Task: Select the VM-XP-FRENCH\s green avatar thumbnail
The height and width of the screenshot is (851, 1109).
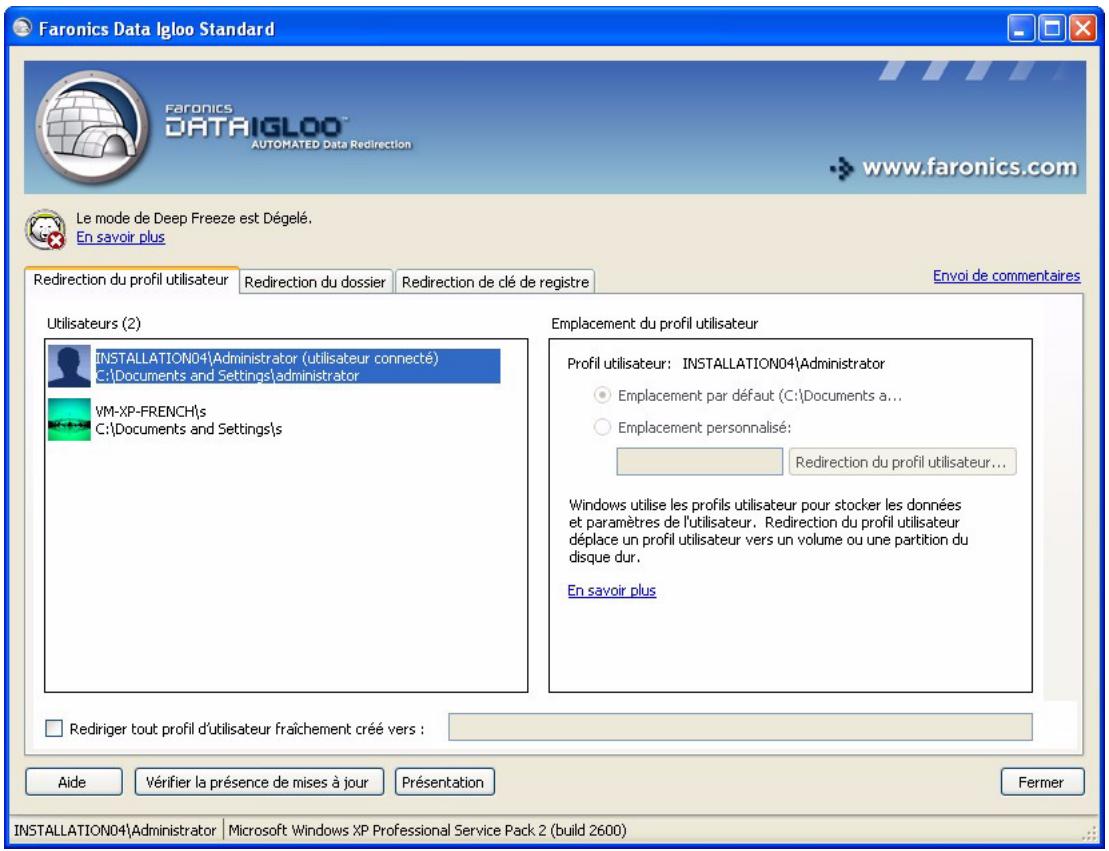Action: coord(69,419)
